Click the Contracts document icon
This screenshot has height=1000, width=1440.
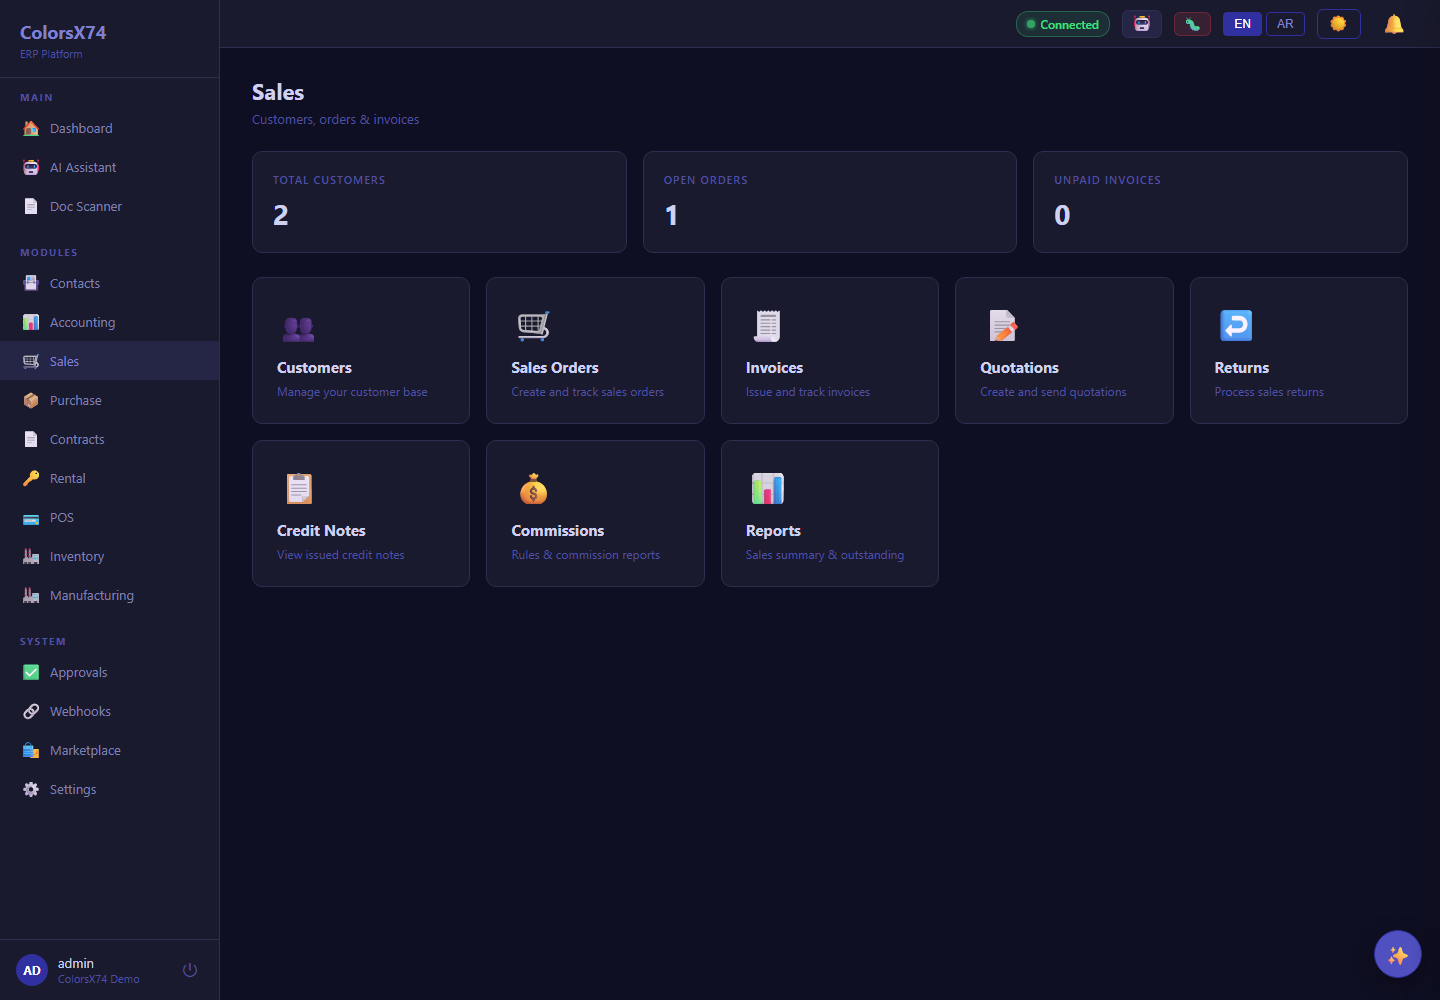tap(31, 439)
